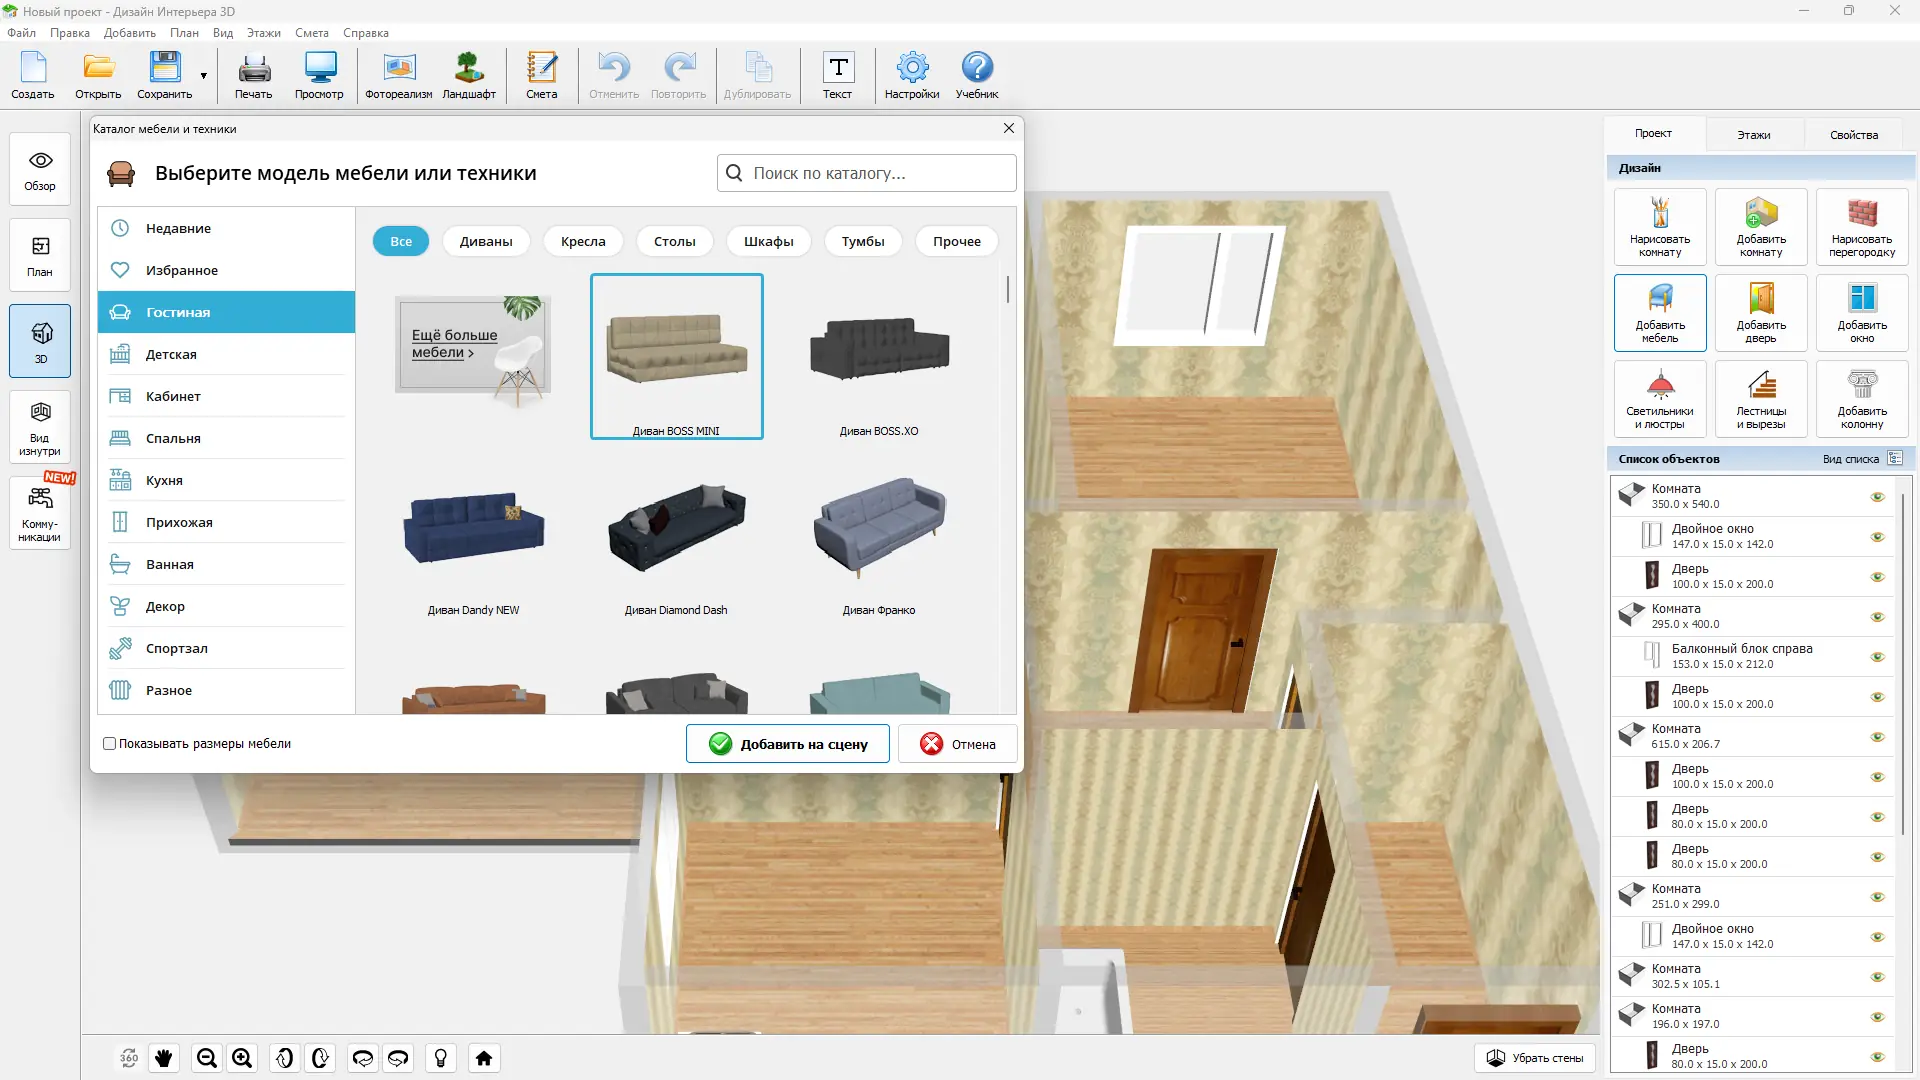
Task: Hide the Двойное окно 147.0 first entry
Action: [1877, 537]
